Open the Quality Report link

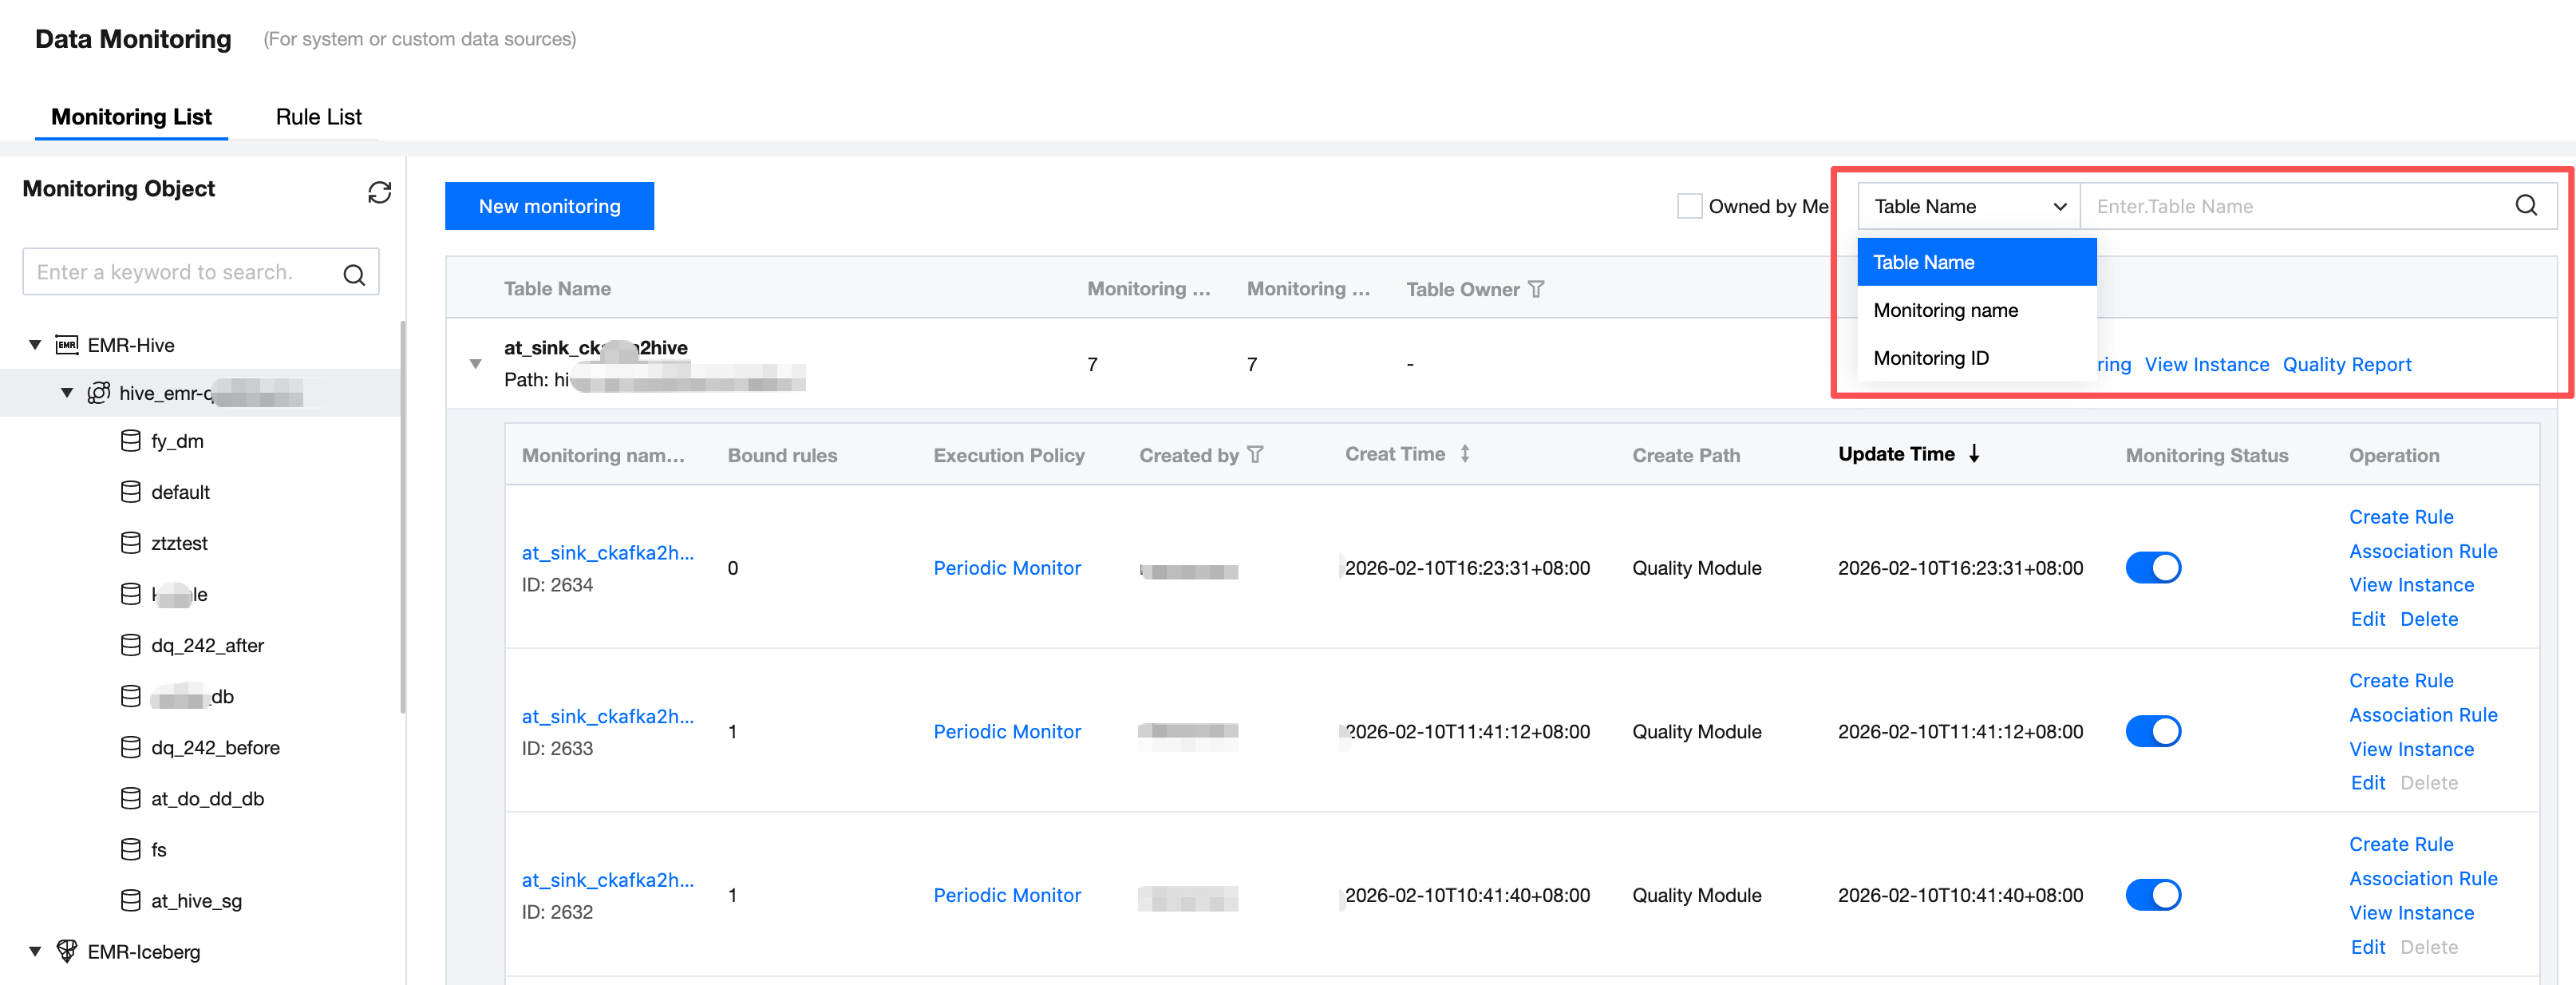click(2346, 365)
